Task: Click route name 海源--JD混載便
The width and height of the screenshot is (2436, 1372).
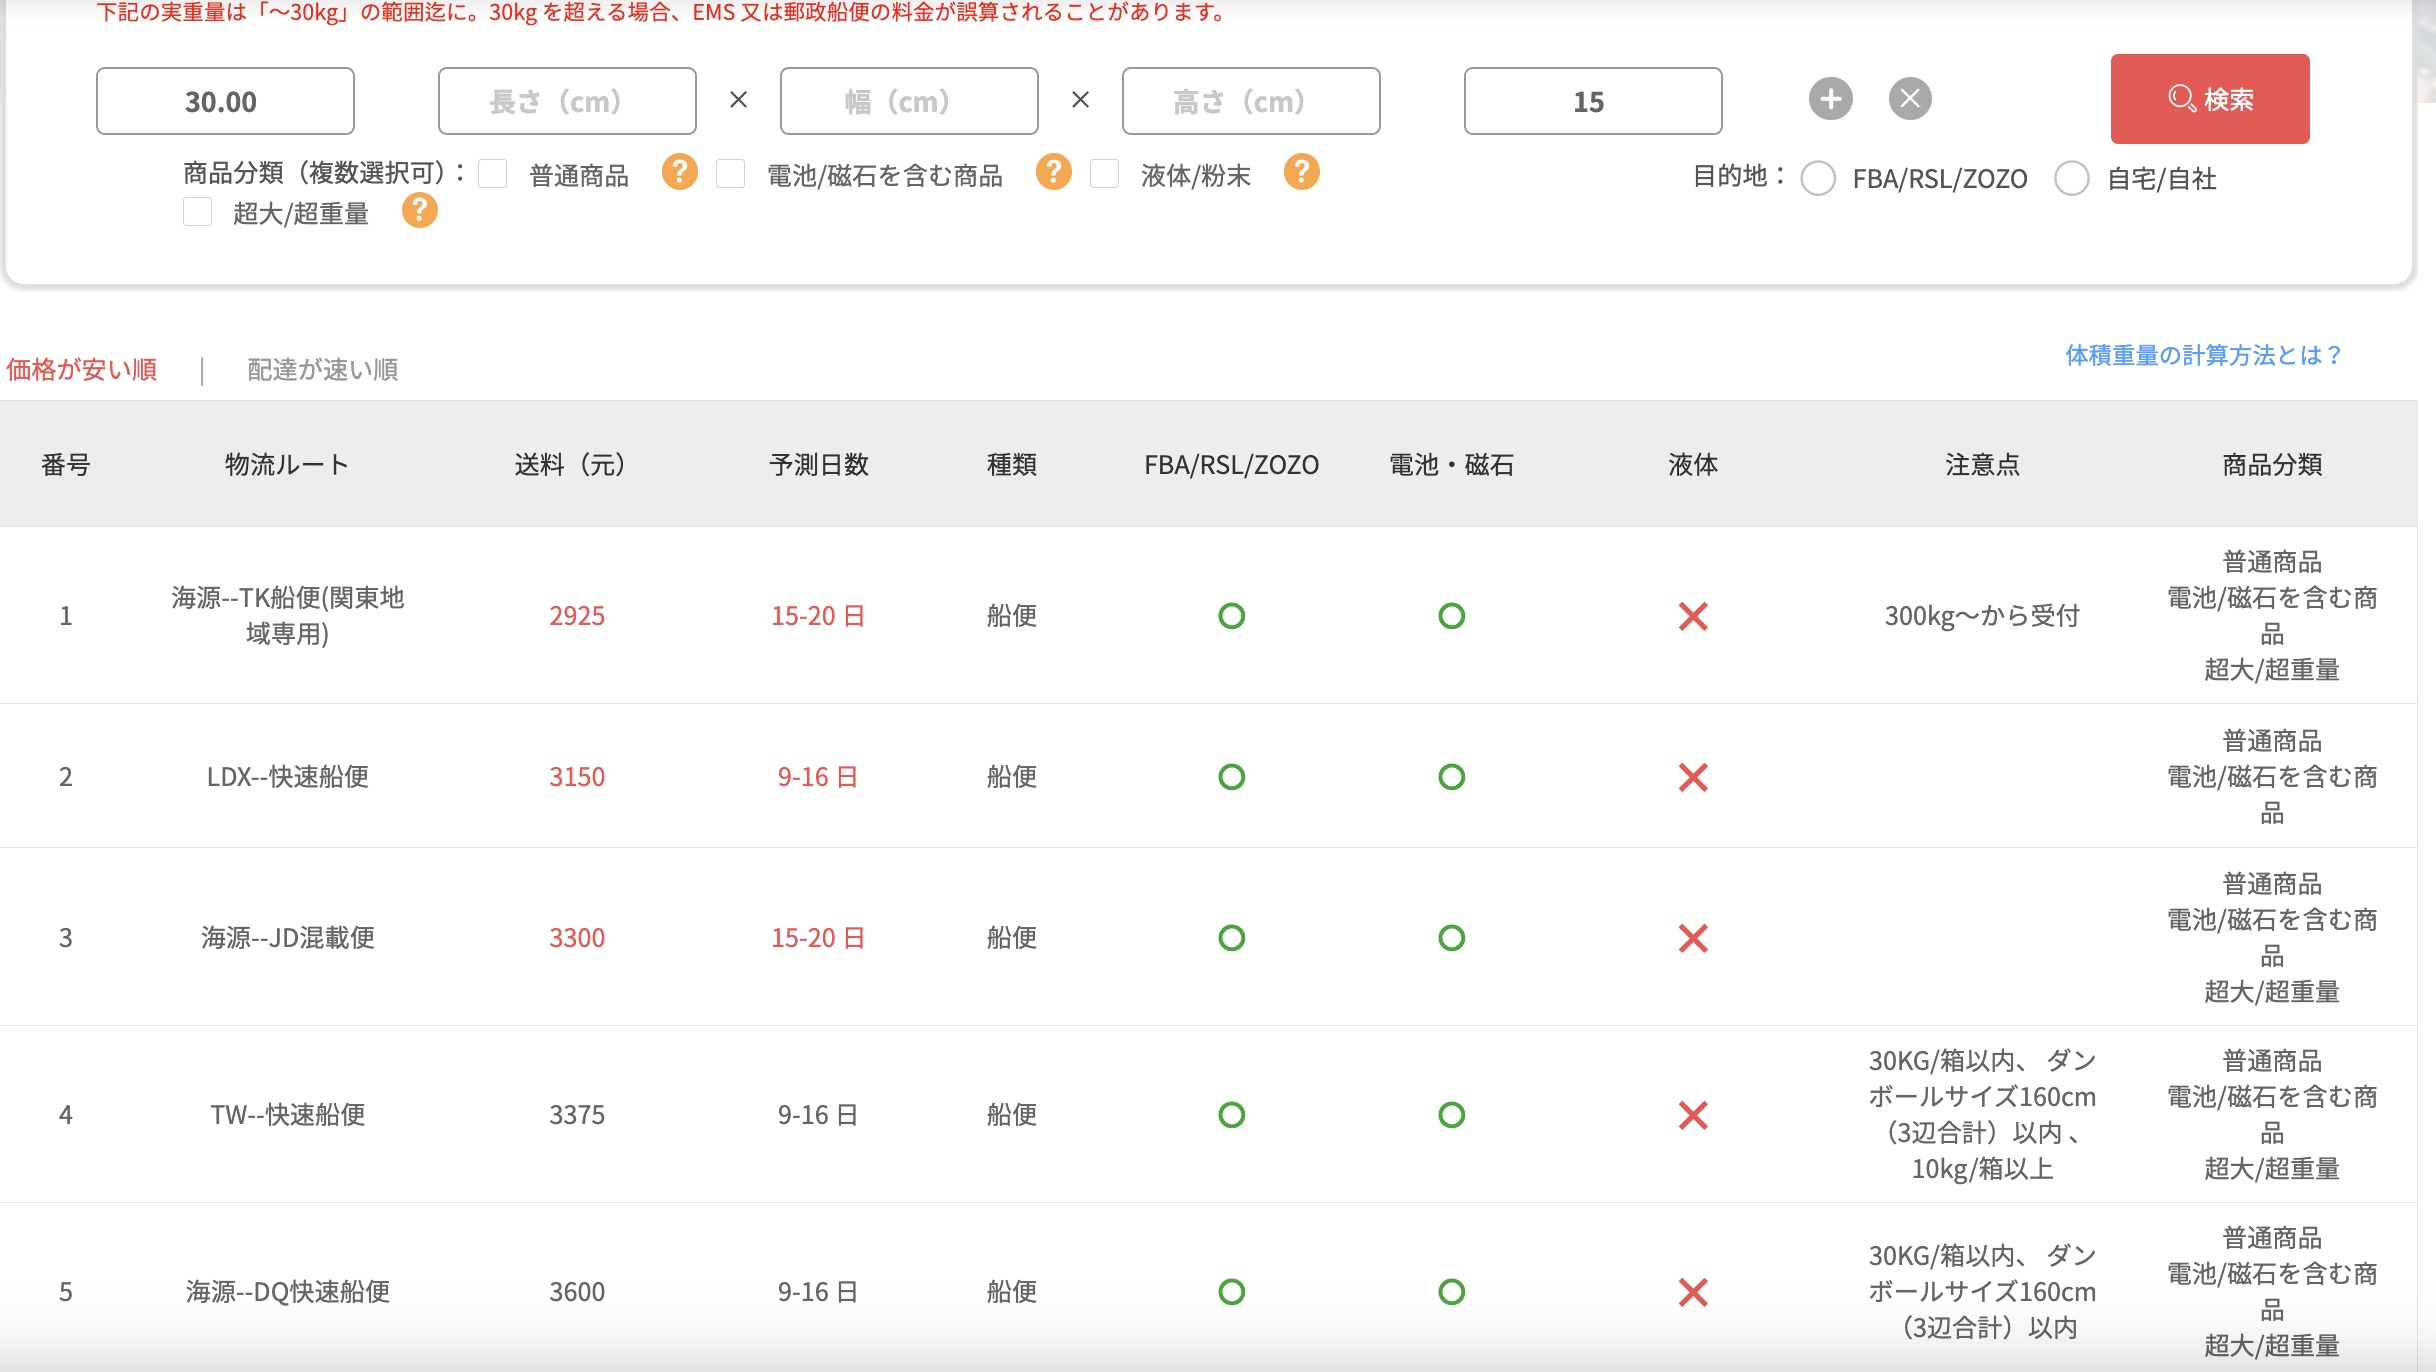Action: tap(287, 938)
